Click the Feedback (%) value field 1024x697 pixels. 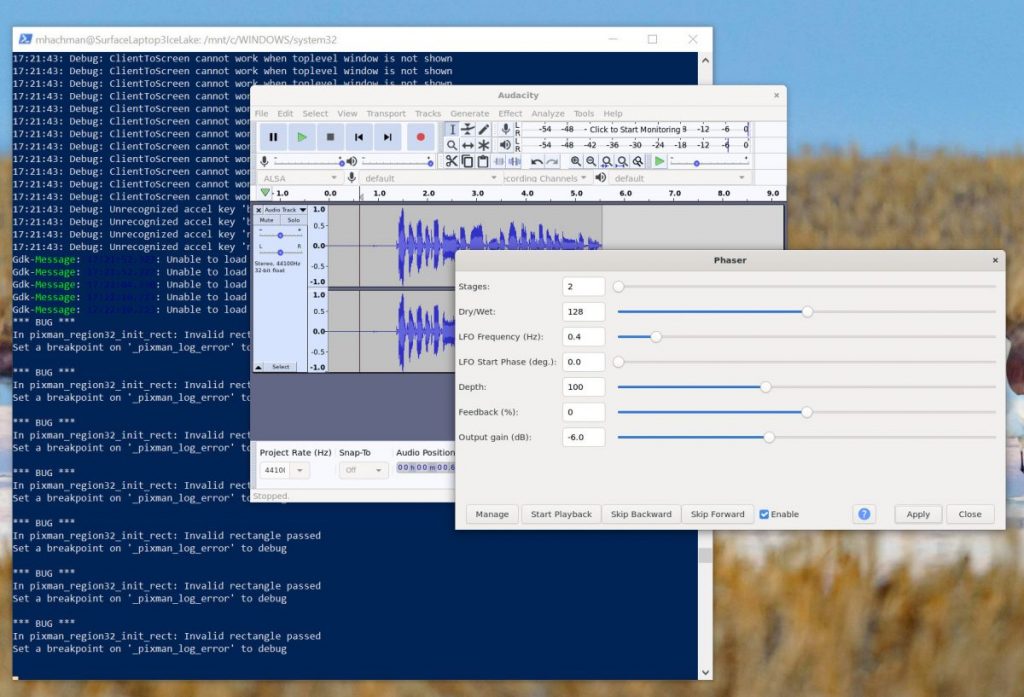click(583, 412)
